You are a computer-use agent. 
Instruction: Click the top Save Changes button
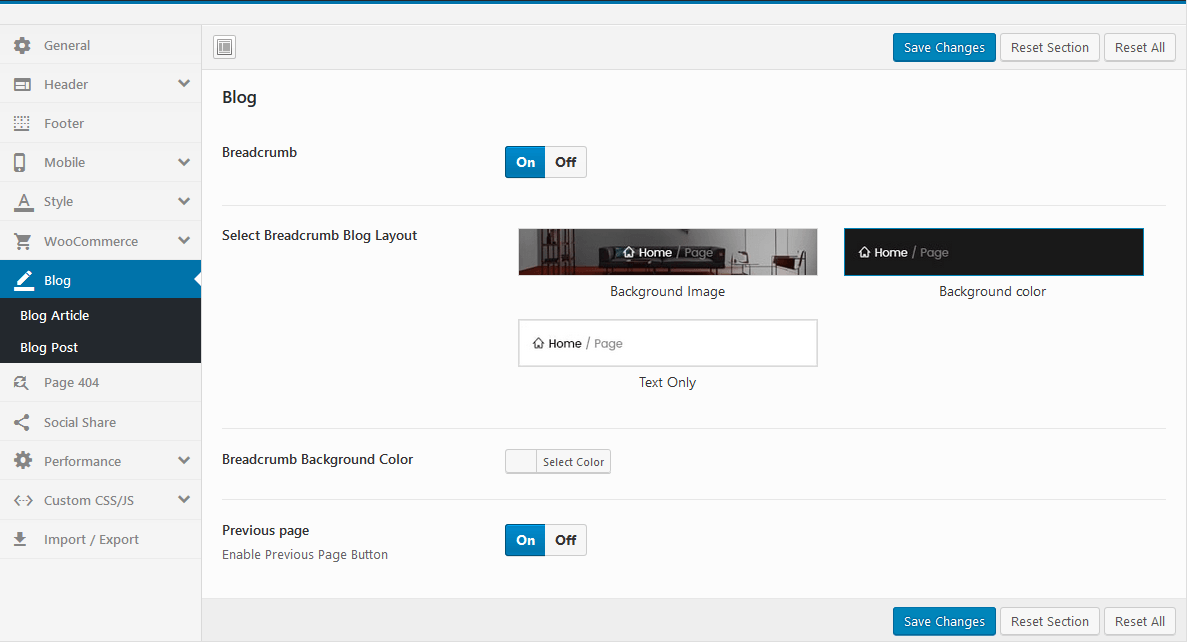944,47
